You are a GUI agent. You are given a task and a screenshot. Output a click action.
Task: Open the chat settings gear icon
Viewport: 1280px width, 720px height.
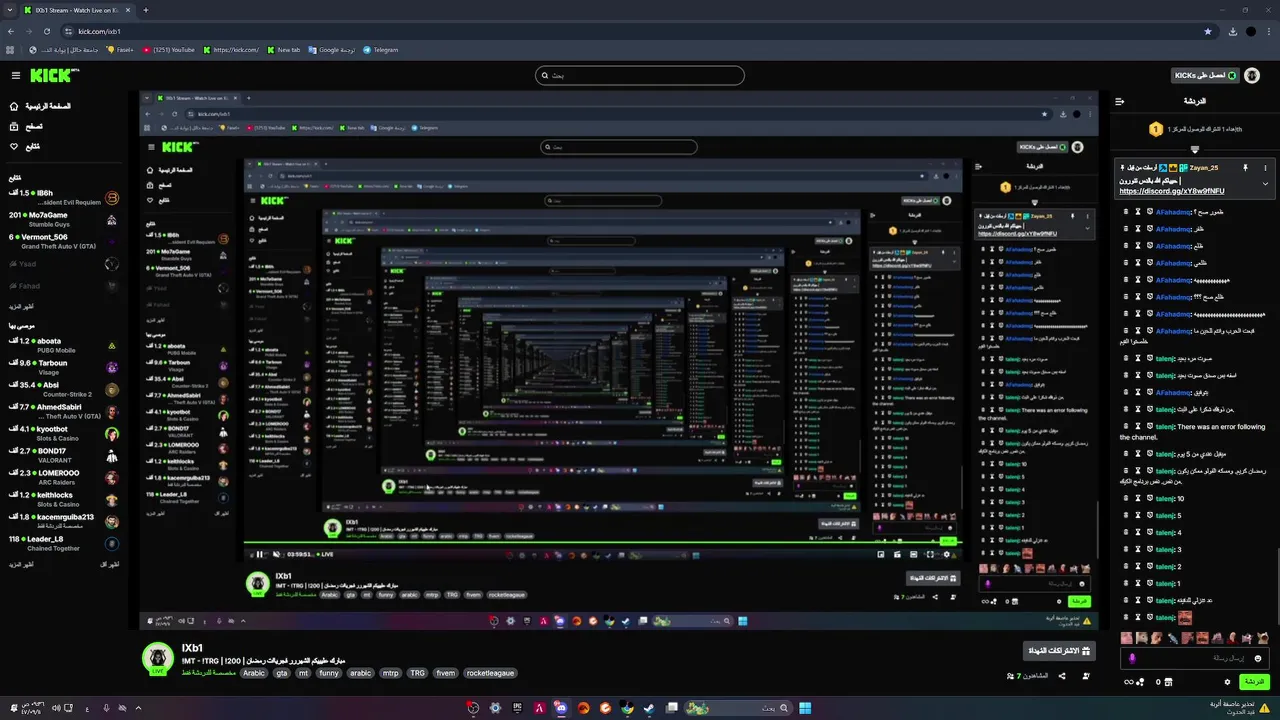pyautogui.click(x=1227, y=682)
